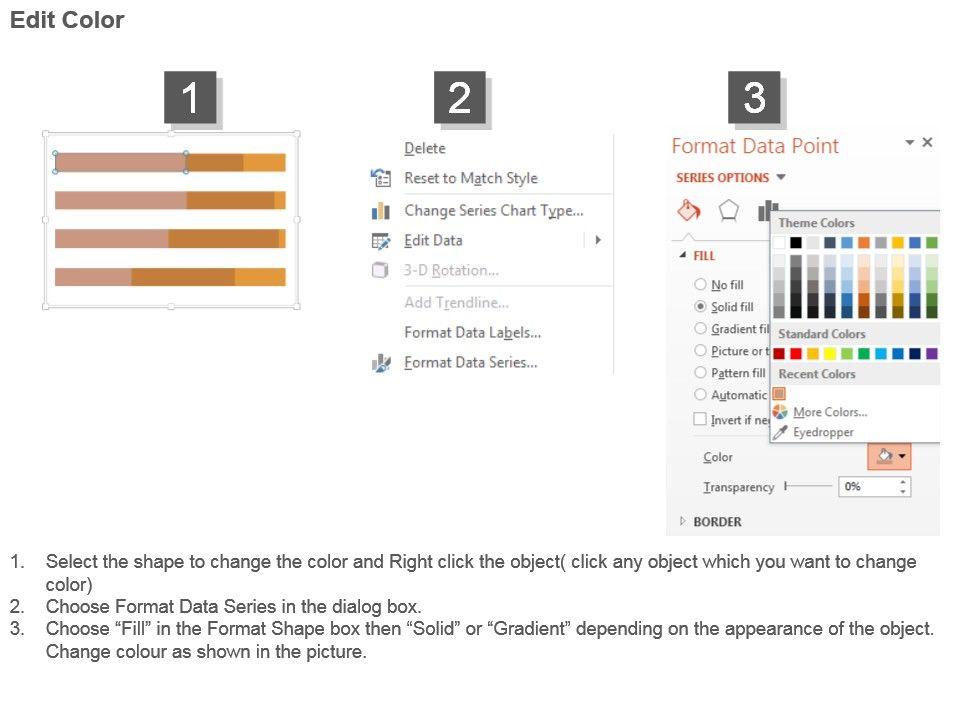Click the Format Data Series icon
Screen dimensions: 960x720
pyautogui.click(x=381, y=363)
